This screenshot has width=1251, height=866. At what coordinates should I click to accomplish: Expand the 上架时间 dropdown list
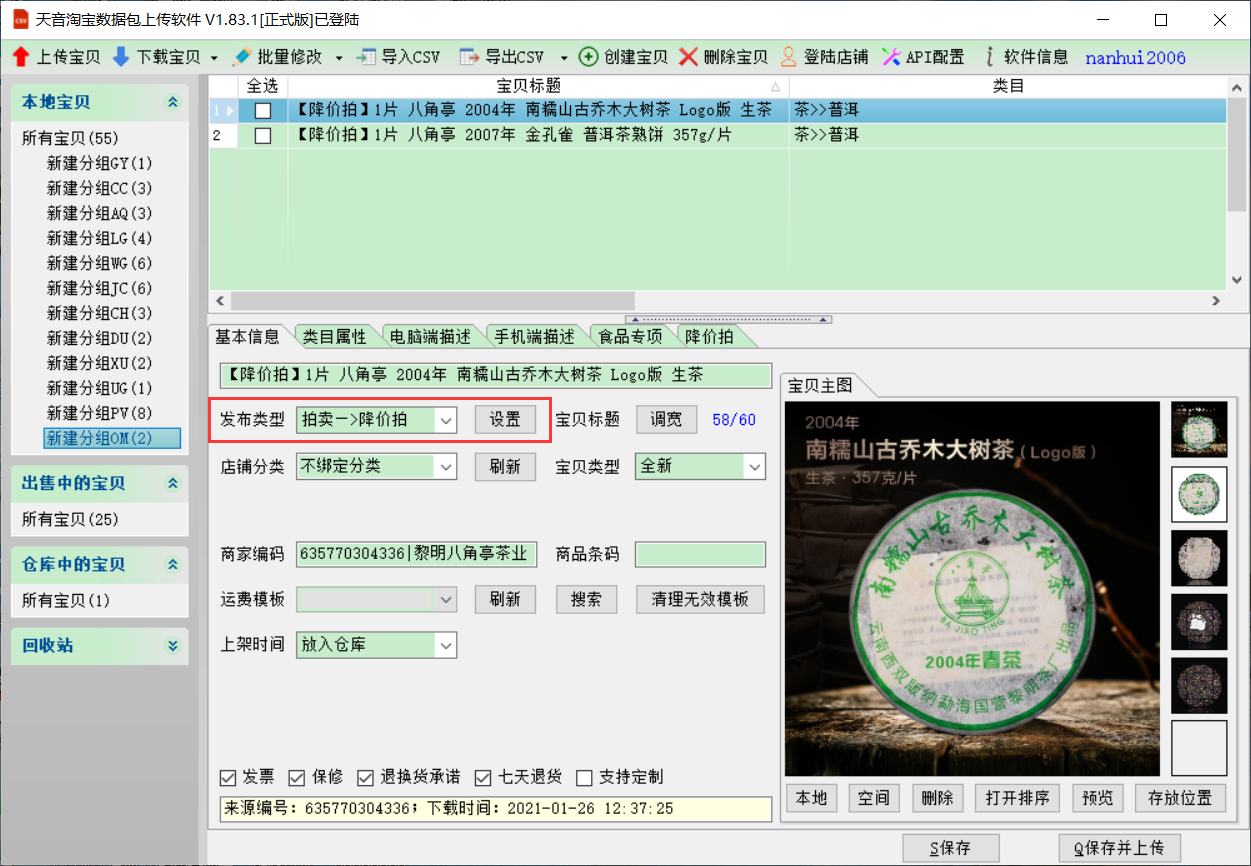coord(446,646)
